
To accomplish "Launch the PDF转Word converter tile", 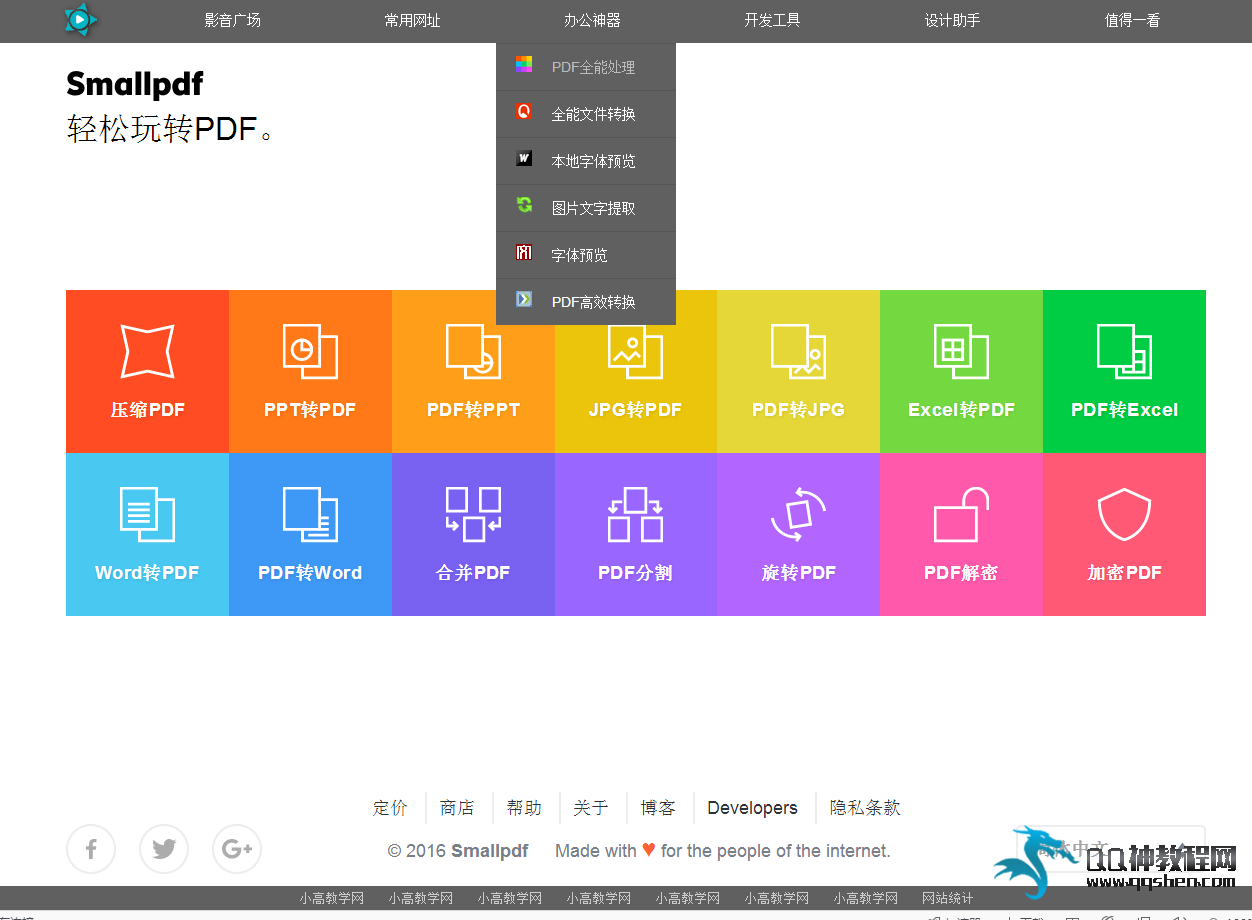I will (310, 534).
